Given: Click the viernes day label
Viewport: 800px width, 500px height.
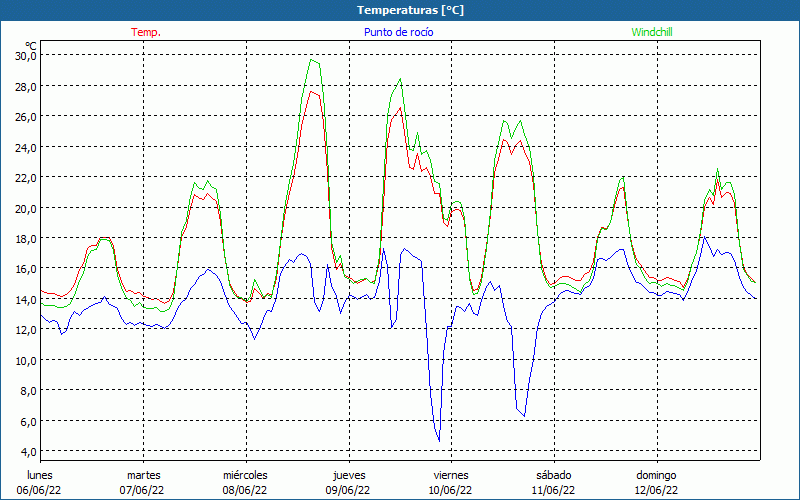Looking at the screenshot, I should click(451, 475).
